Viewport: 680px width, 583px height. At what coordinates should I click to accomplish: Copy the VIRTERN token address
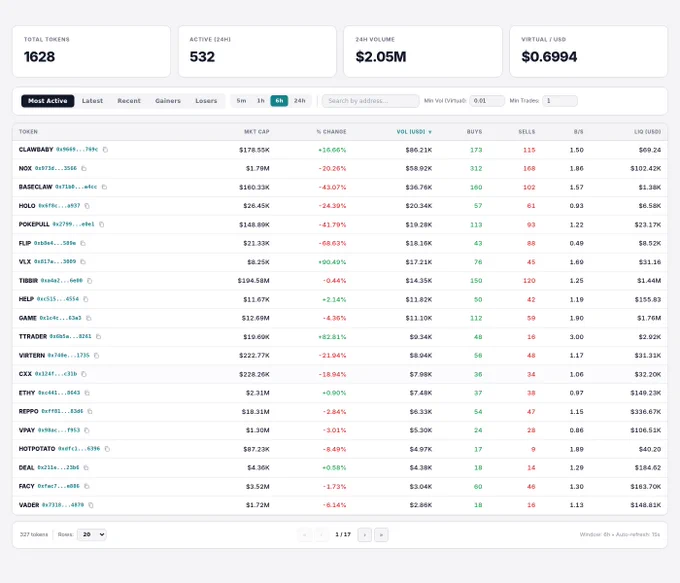click(x=96, y=355)
